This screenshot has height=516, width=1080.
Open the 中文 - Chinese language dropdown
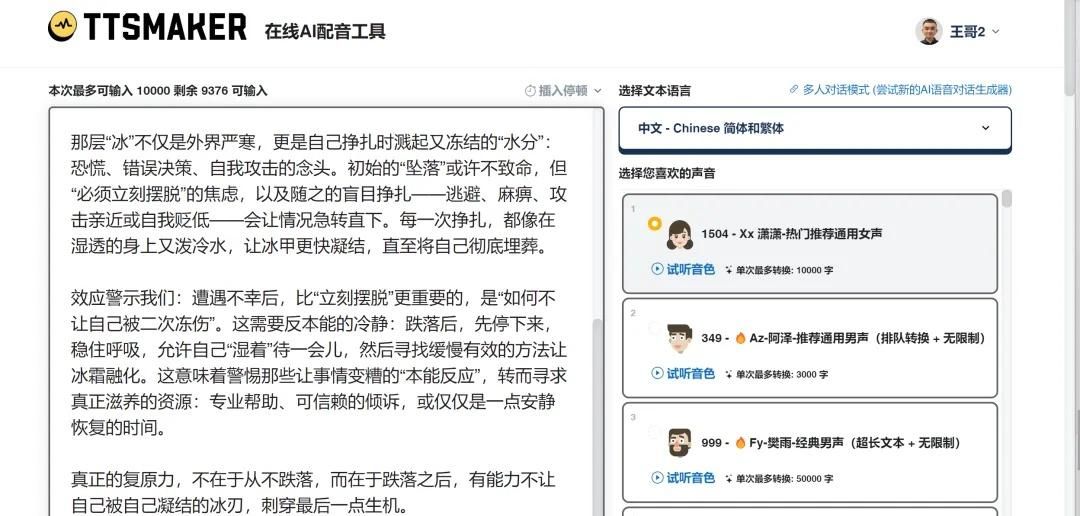pyautogui.click(x=815, y=129)
